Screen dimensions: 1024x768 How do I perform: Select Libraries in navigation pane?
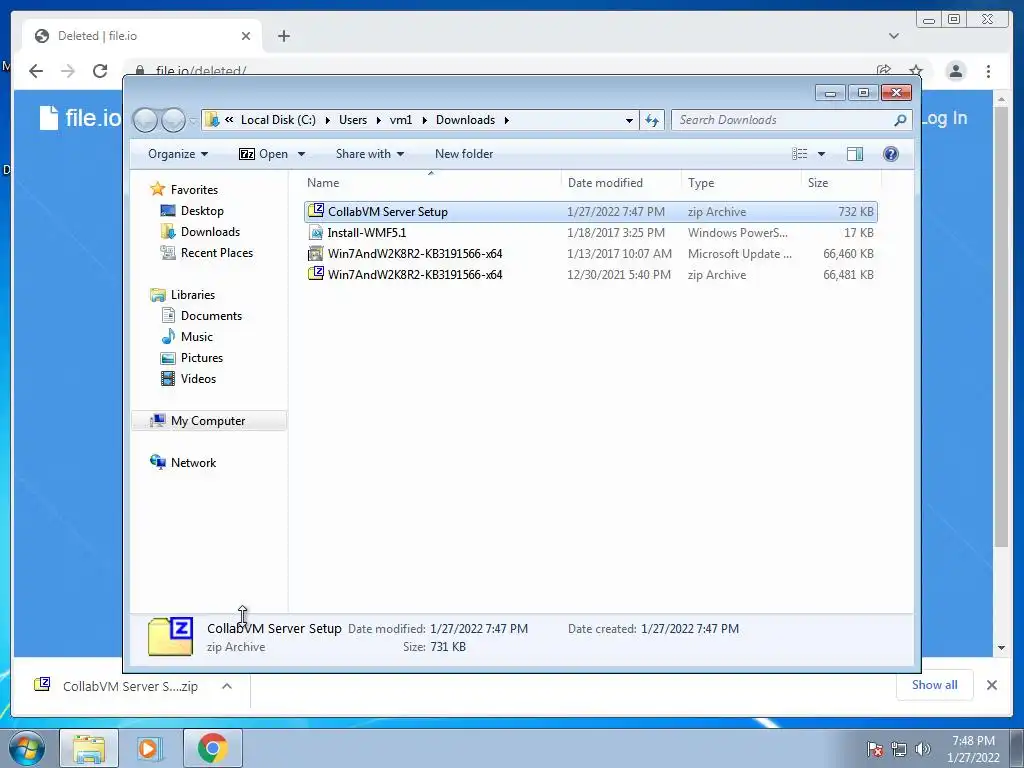click(193, 295)
